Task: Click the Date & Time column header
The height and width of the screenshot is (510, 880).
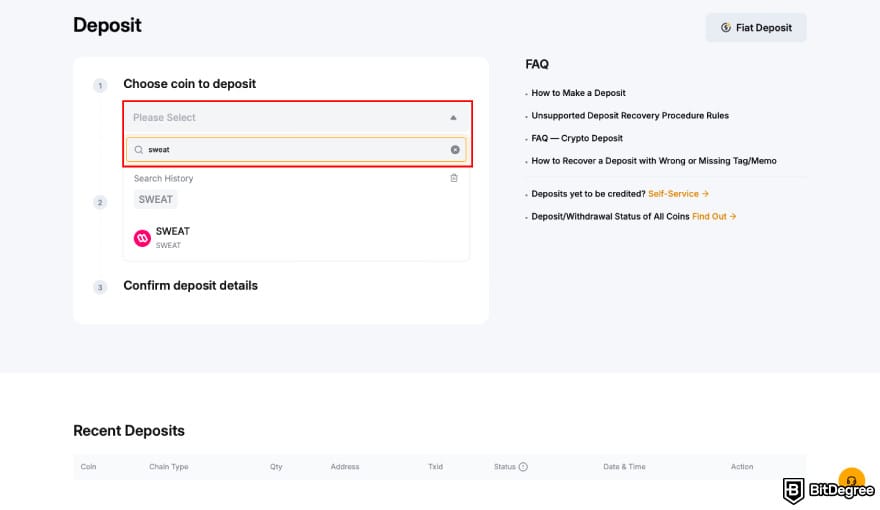Action: pyautogui.click(x=624, y=467)
